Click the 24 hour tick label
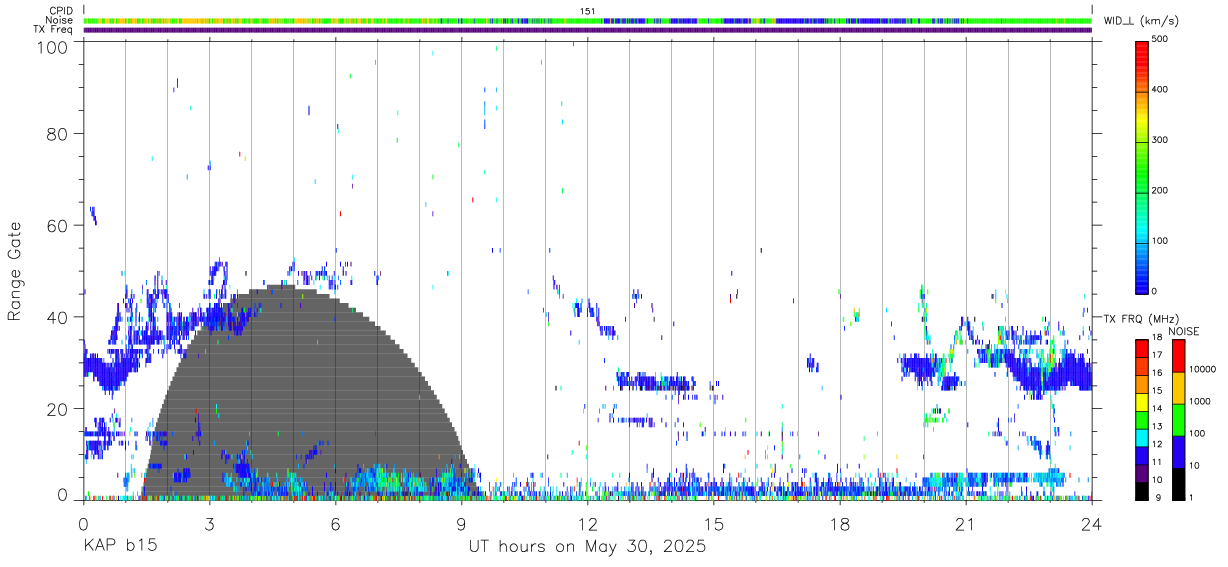This screenshot has width=1228, height=567. (1091, 524)
